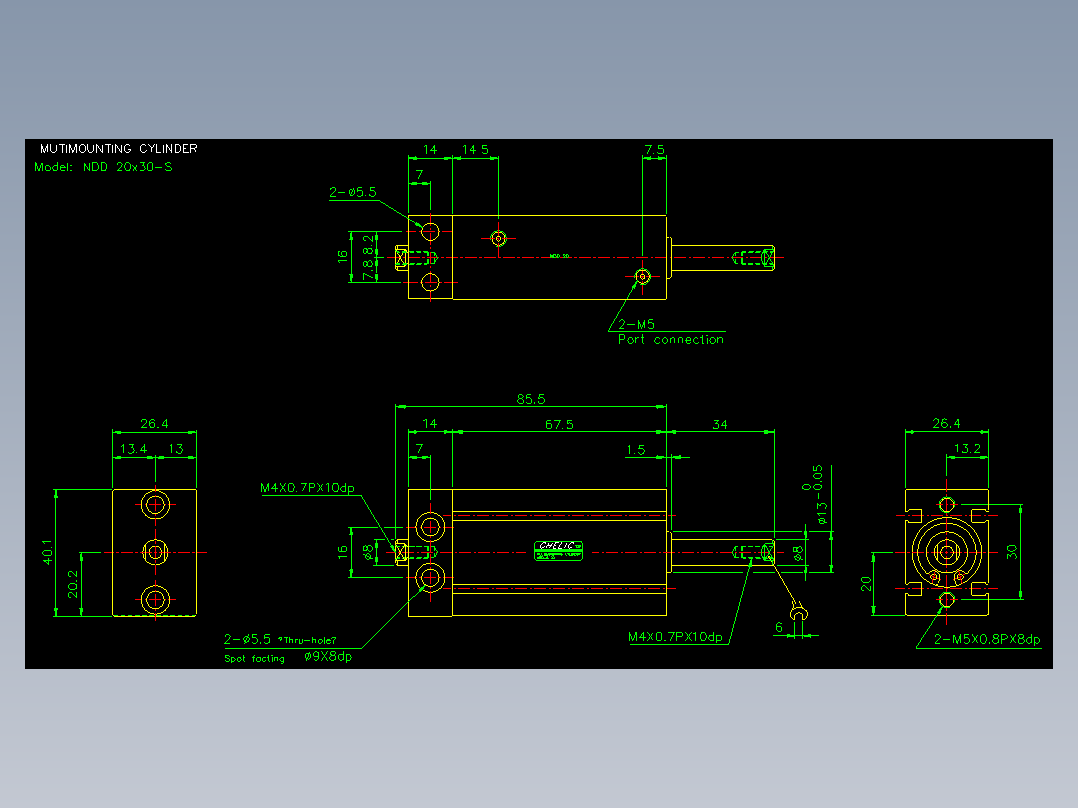Select the Model NDD 20x30-S label
This screenshot has height=808, width=1078.
point(103,167)
